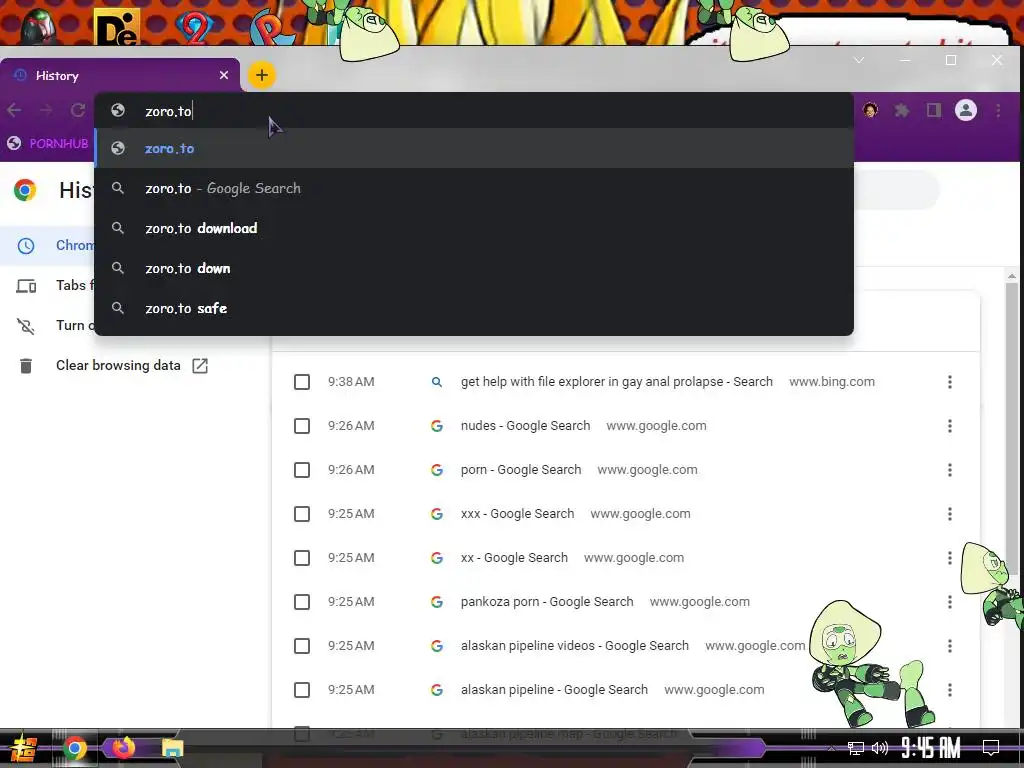Click the Turn off sync icon
Viewport: 1024px width, 768px height.
click(x=25, y=326)
